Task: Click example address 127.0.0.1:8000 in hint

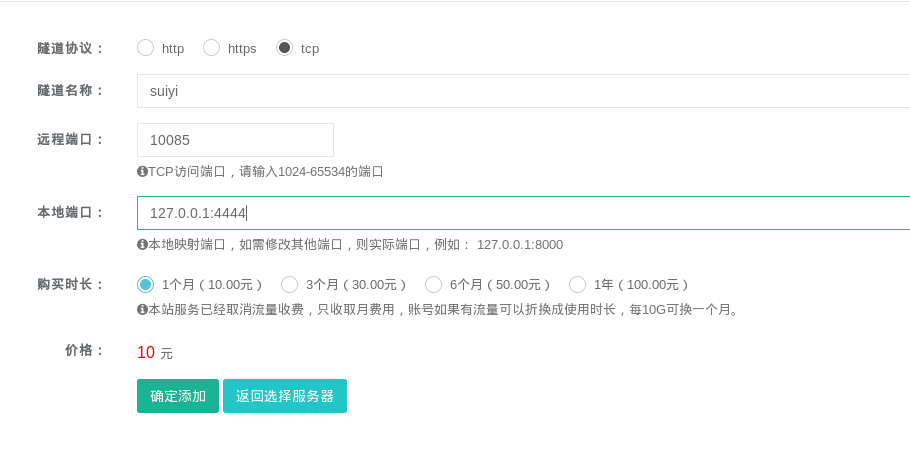Action: (x=520, y=245)
